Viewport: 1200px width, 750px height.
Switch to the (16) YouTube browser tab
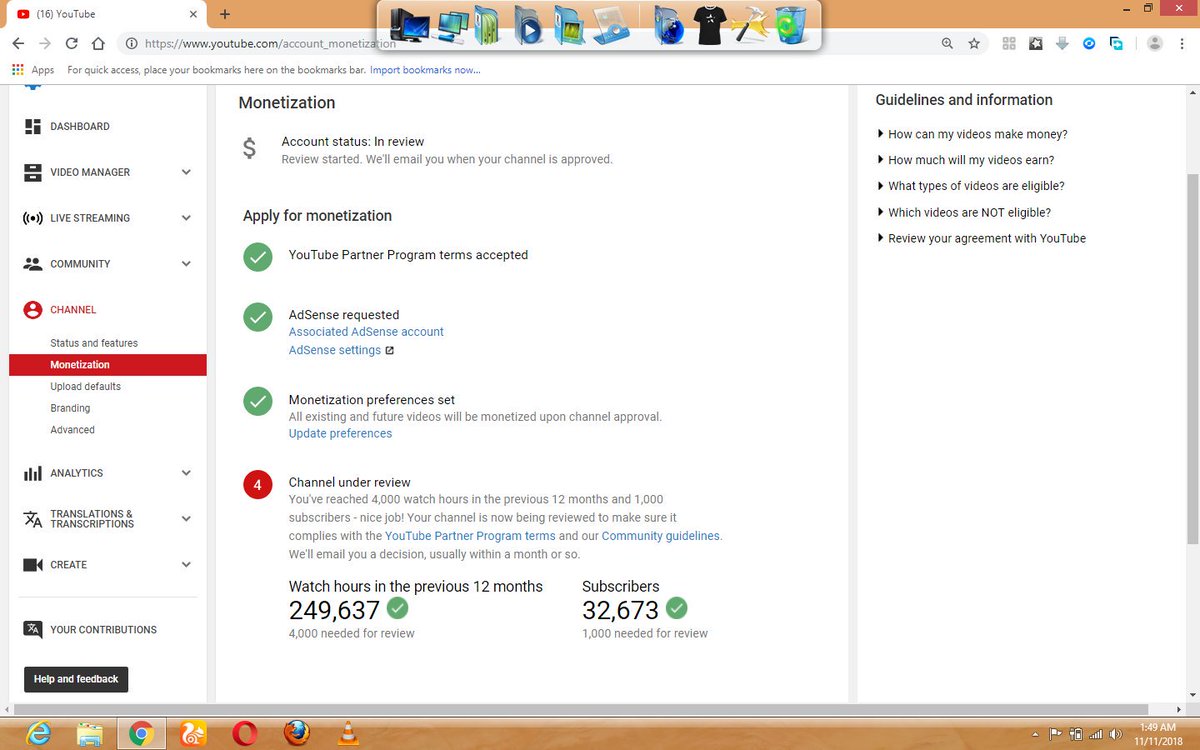point(105,14)
